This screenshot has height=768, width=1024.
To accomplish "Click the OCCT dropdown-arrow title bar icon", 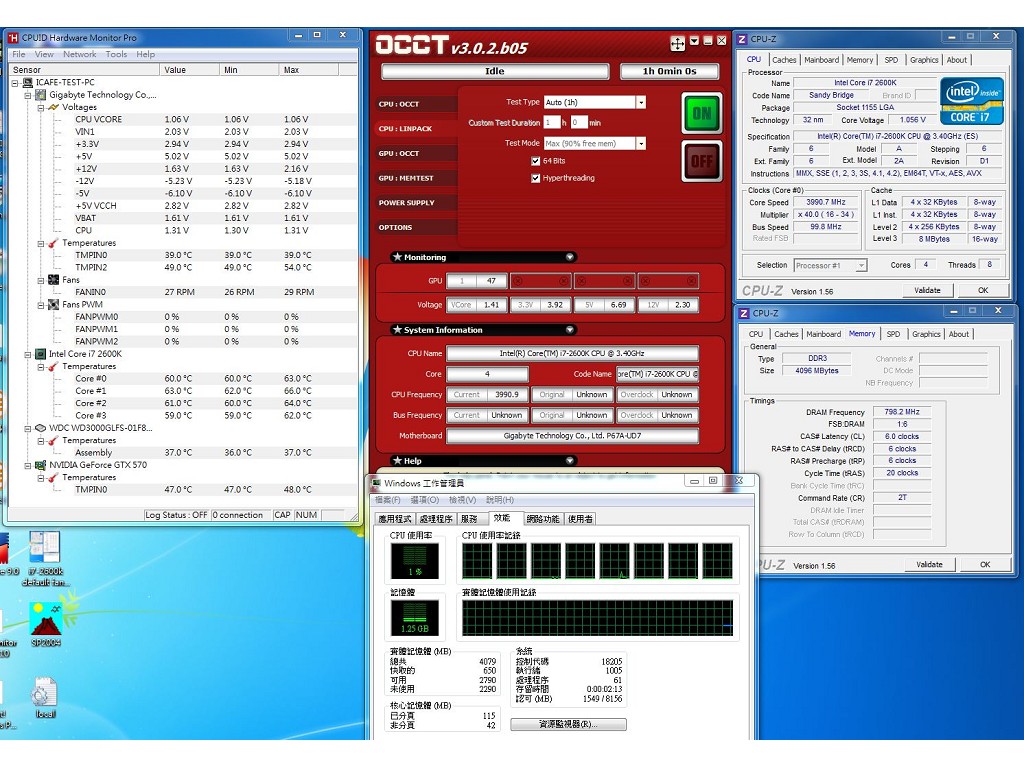I will click(x=694, y=40).
